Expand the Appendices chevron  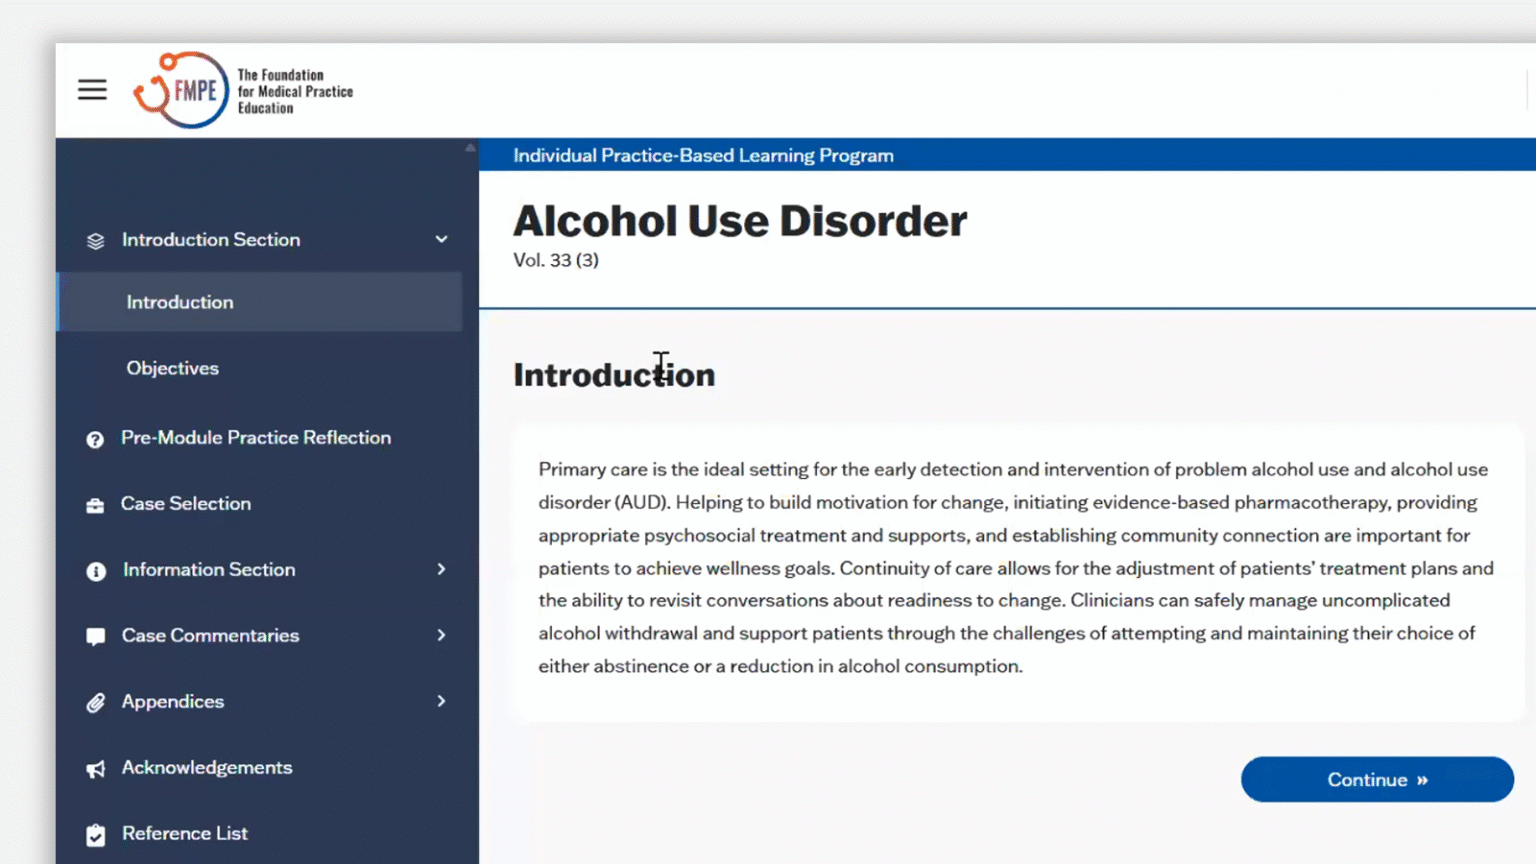coord(441,701)
